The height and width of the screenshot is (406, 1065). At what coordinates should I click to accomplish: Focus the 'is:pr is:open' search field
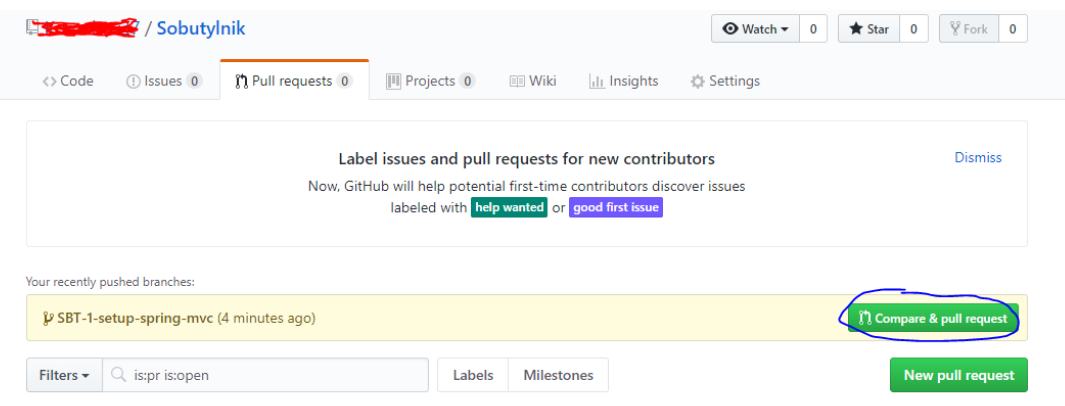pos(266,375)
